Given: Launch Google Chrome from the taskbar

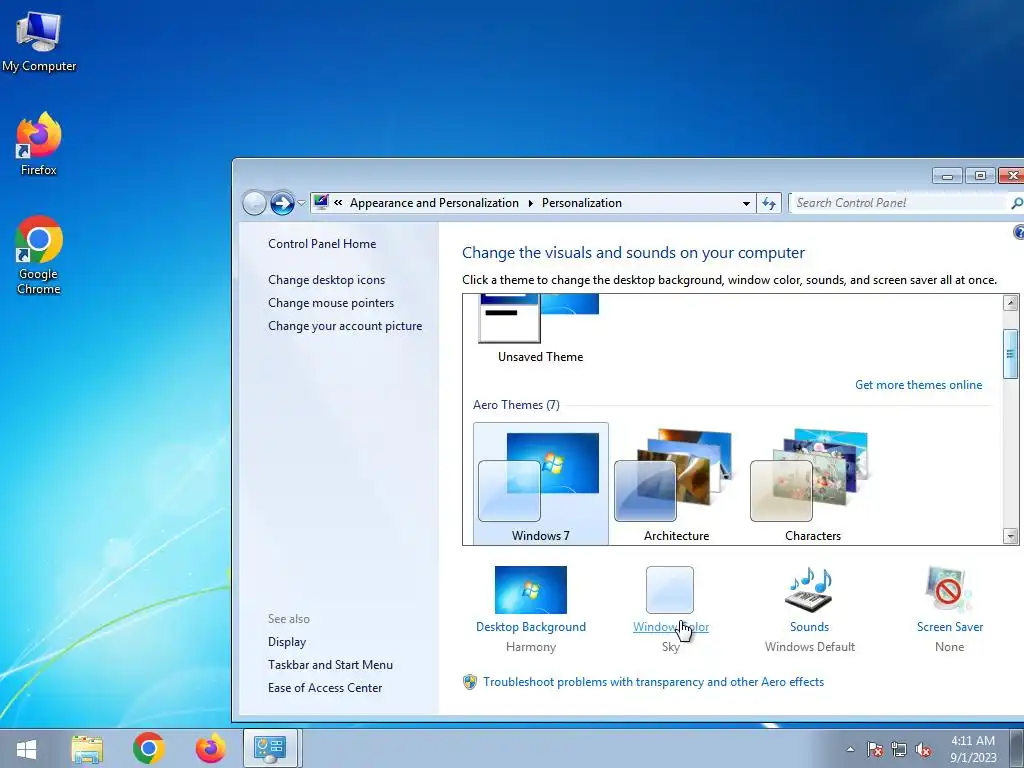Looking at the screenshot, I should click(x=148, y=748).
